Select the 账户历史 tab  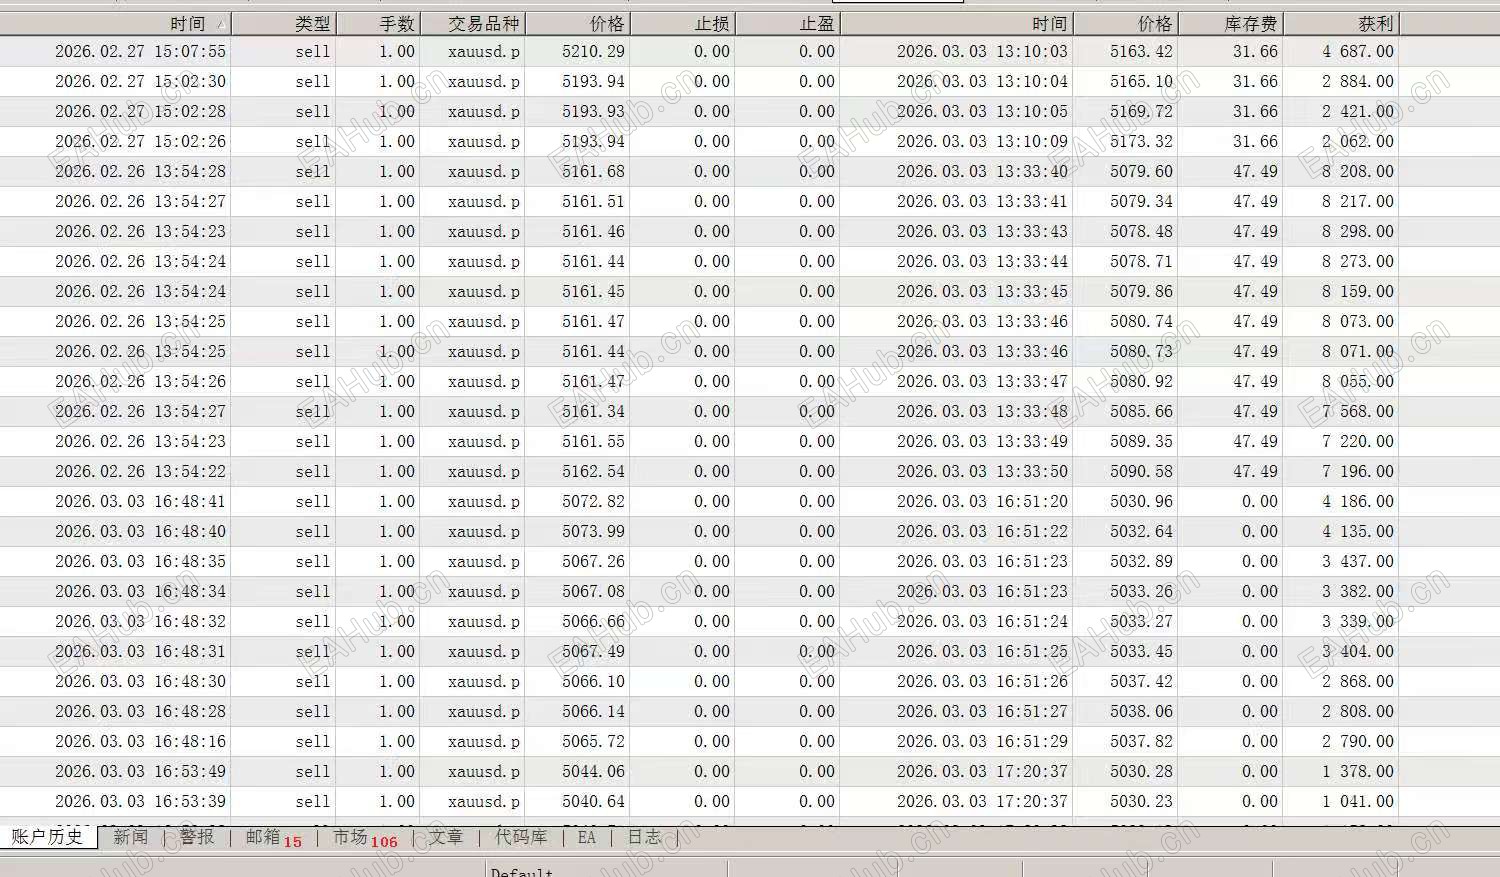(x=47, y=837)
